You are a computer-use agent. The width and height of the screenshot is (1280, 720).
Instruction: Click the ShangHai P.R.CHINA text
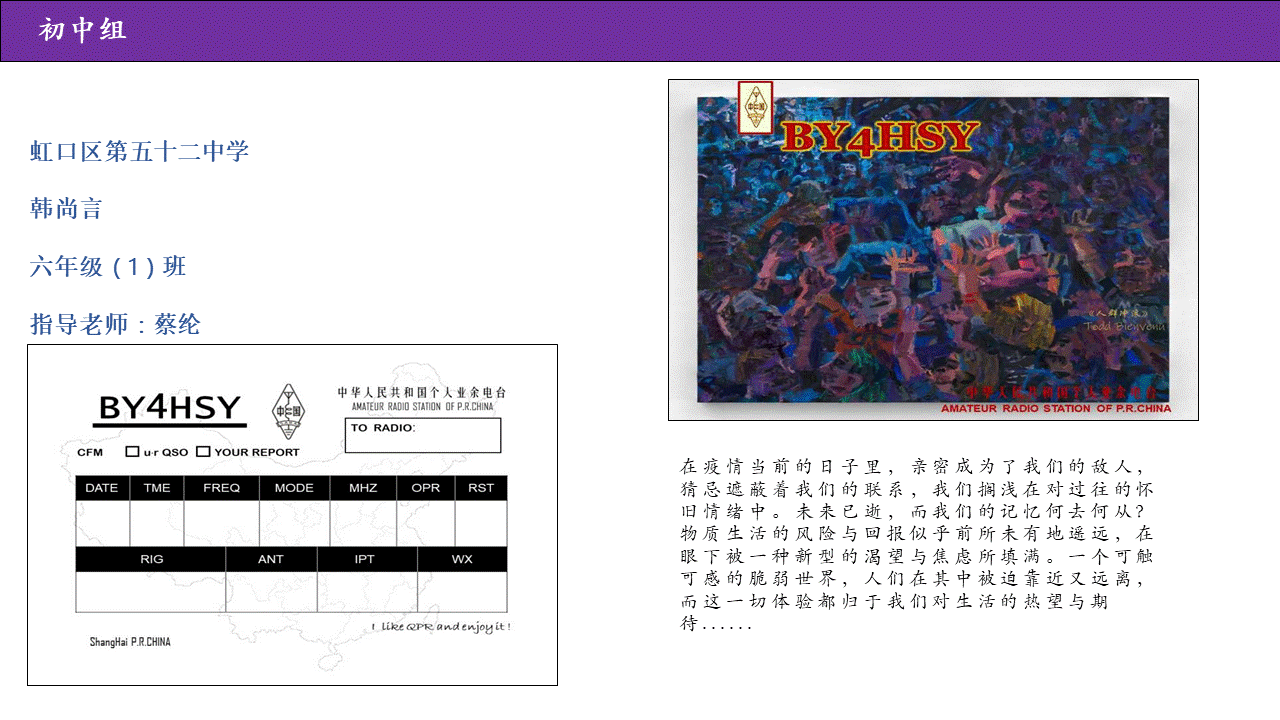point(130,642)
